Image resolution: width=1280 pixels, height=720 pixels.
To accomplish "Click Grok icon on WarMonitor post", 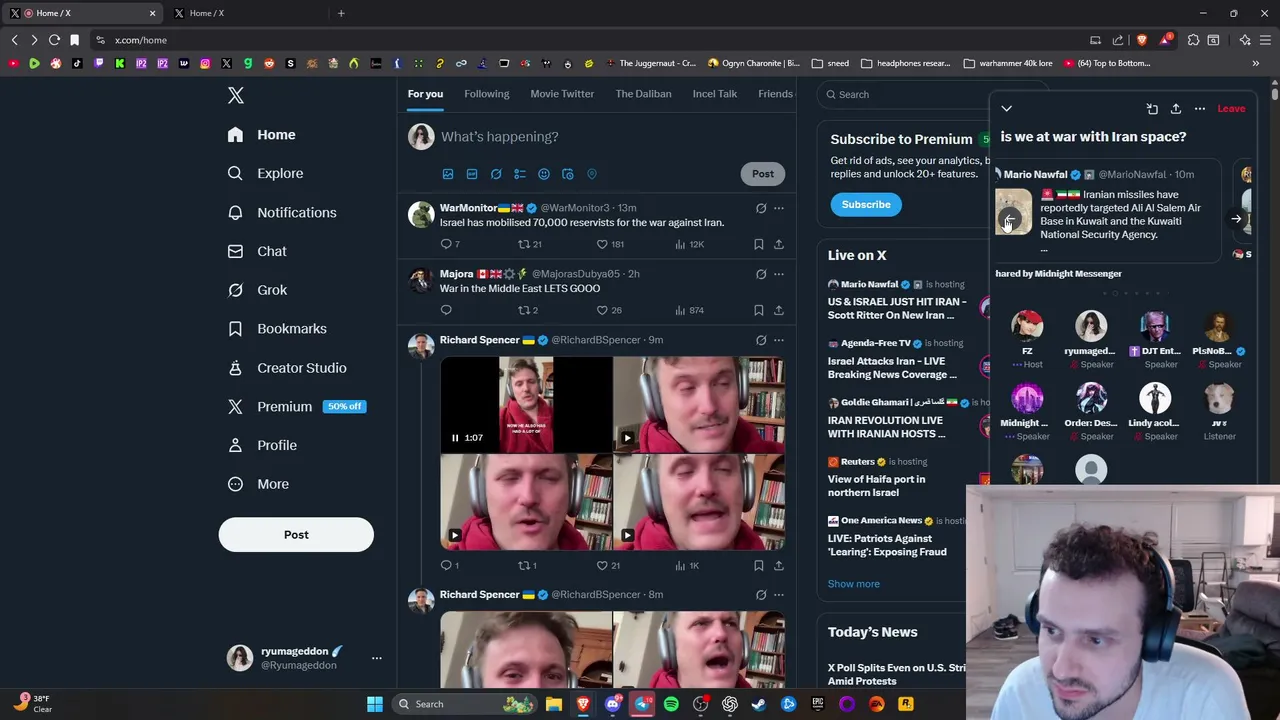I will click(x=761, y=208).
